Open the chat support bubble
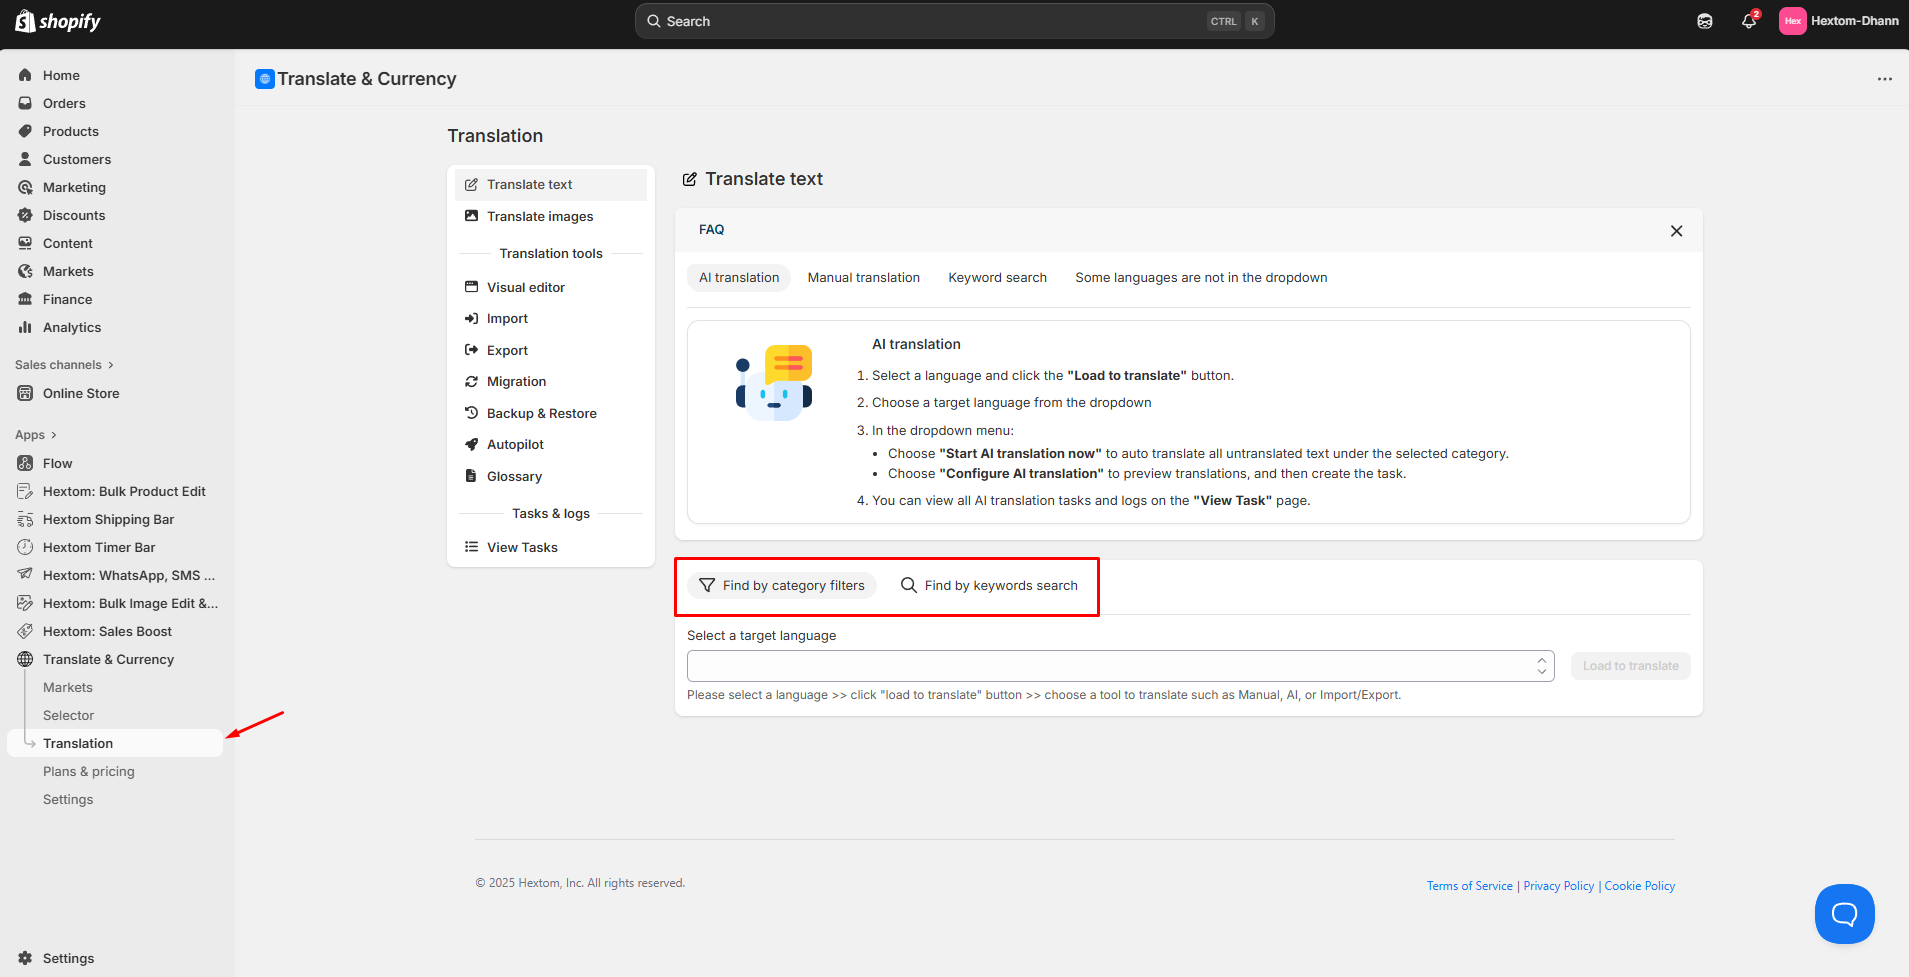 tap(1845, 914)
